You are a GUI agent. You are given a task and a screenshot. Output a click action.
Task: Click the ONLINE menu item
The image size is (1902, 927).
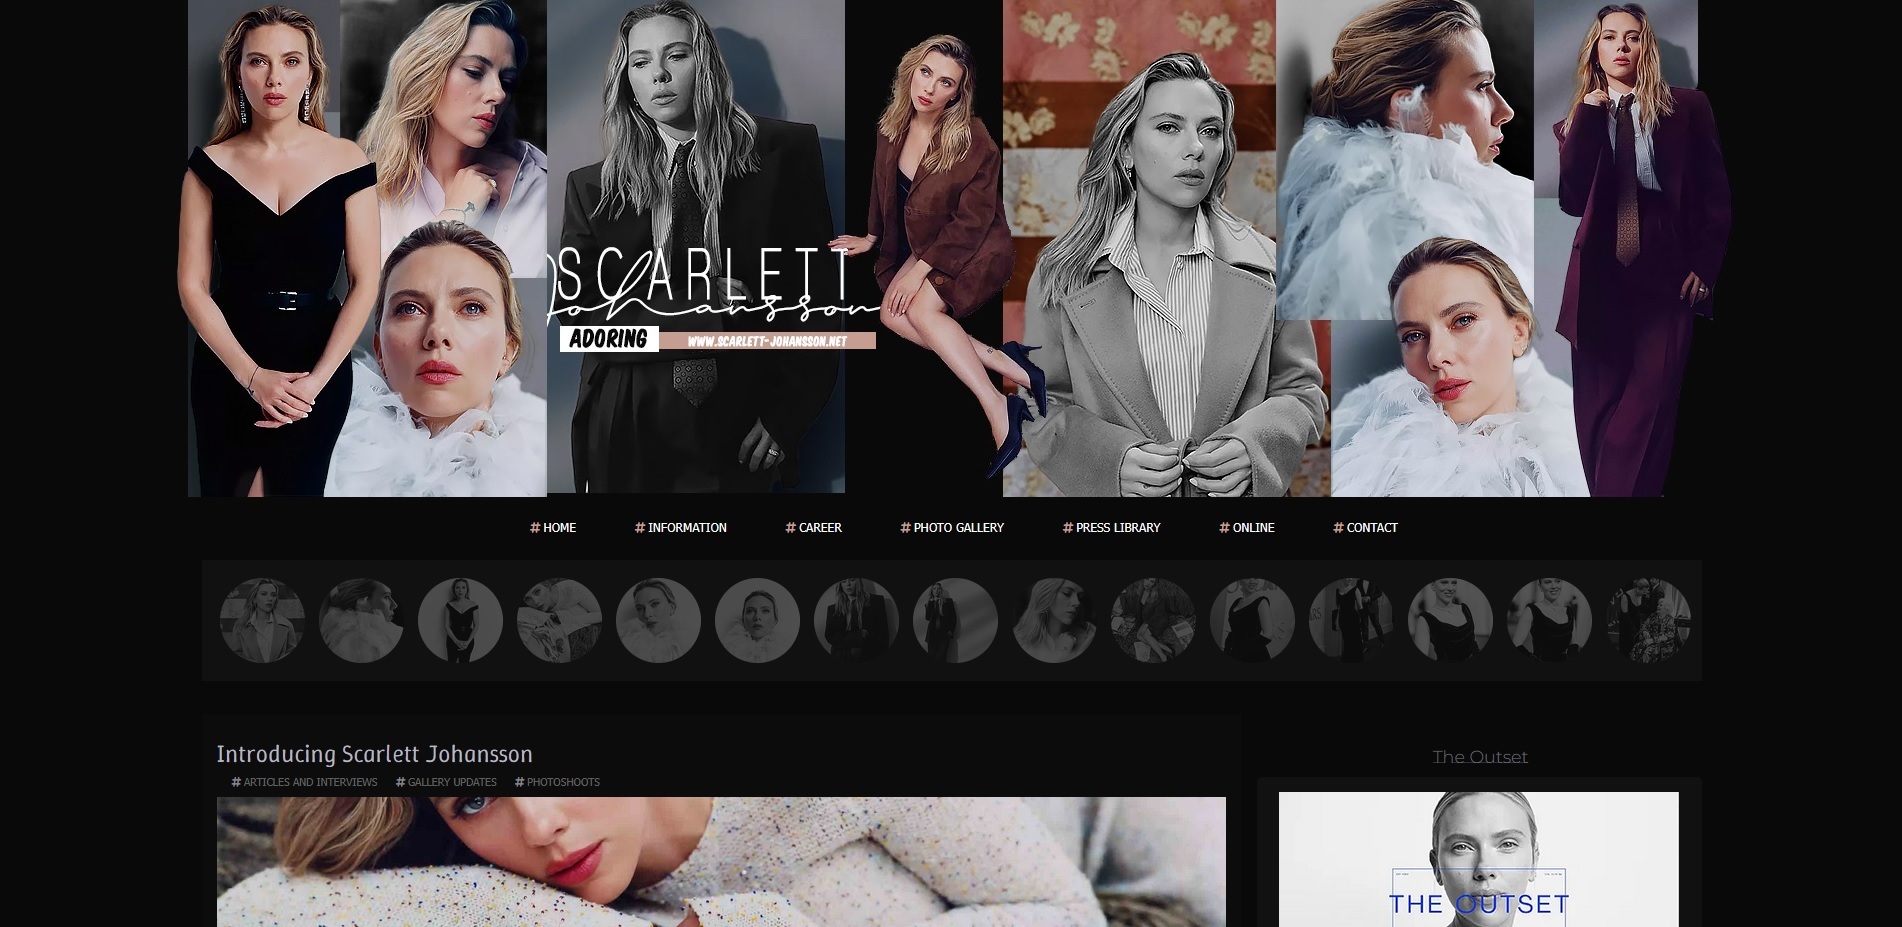[x=1247, y=528]
